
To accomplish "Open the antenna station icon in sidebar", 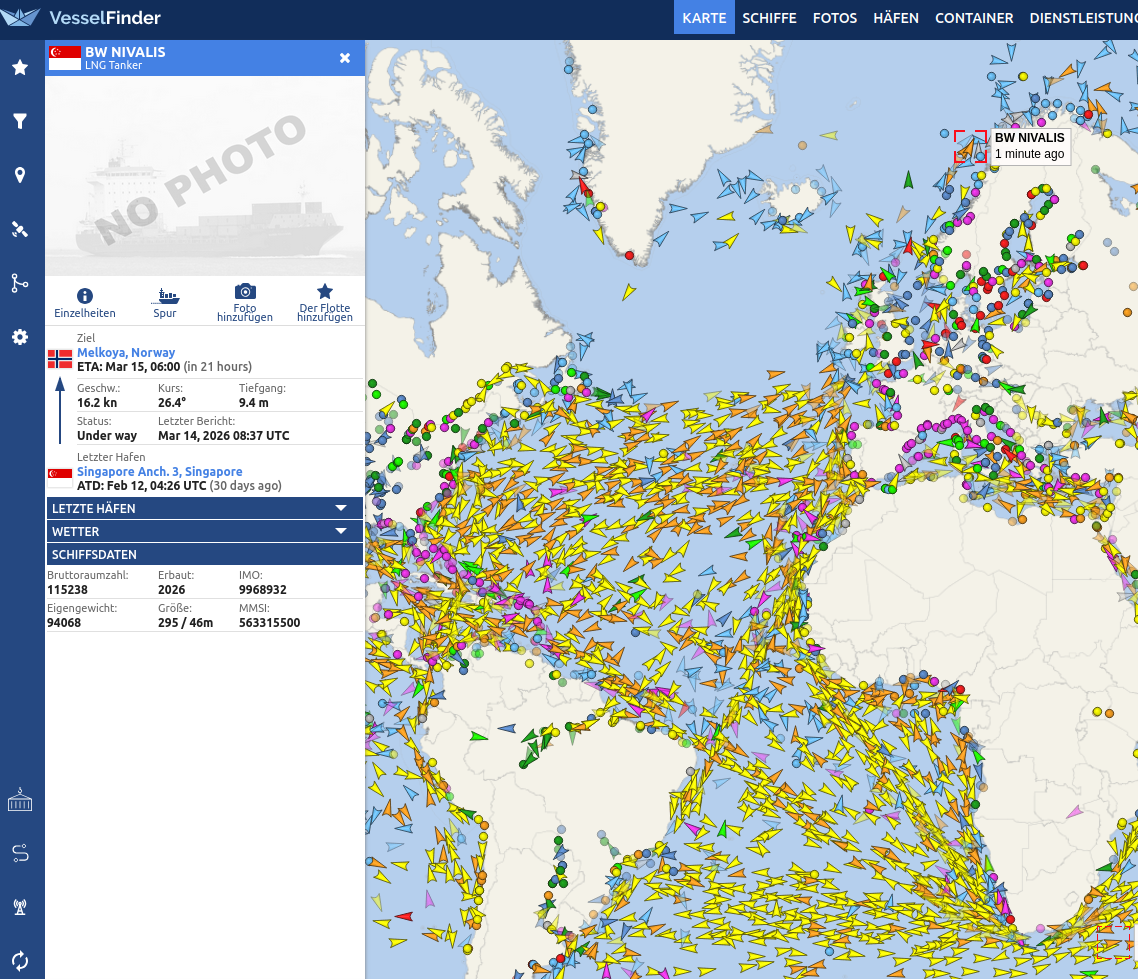I will point(20,906).
